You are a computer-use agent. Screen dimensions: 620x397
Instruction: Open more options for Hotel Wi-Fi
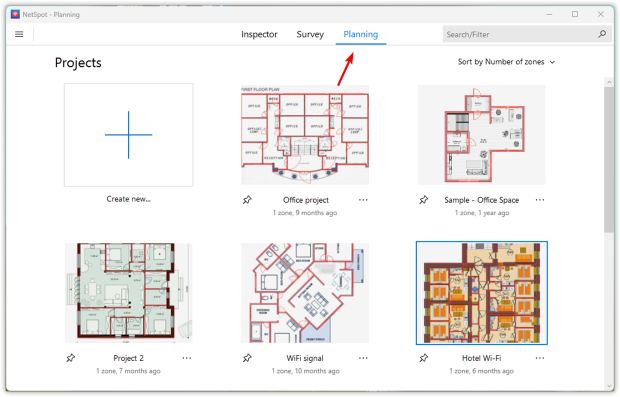540,358
